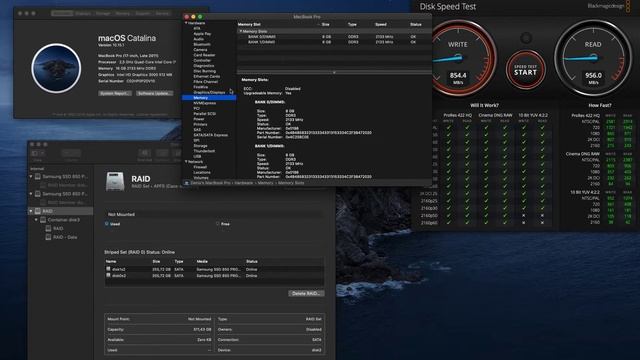This screenshot has width=640, height=360.
Task: Click macOS Catalina title text
Action: tap(127, 38)
